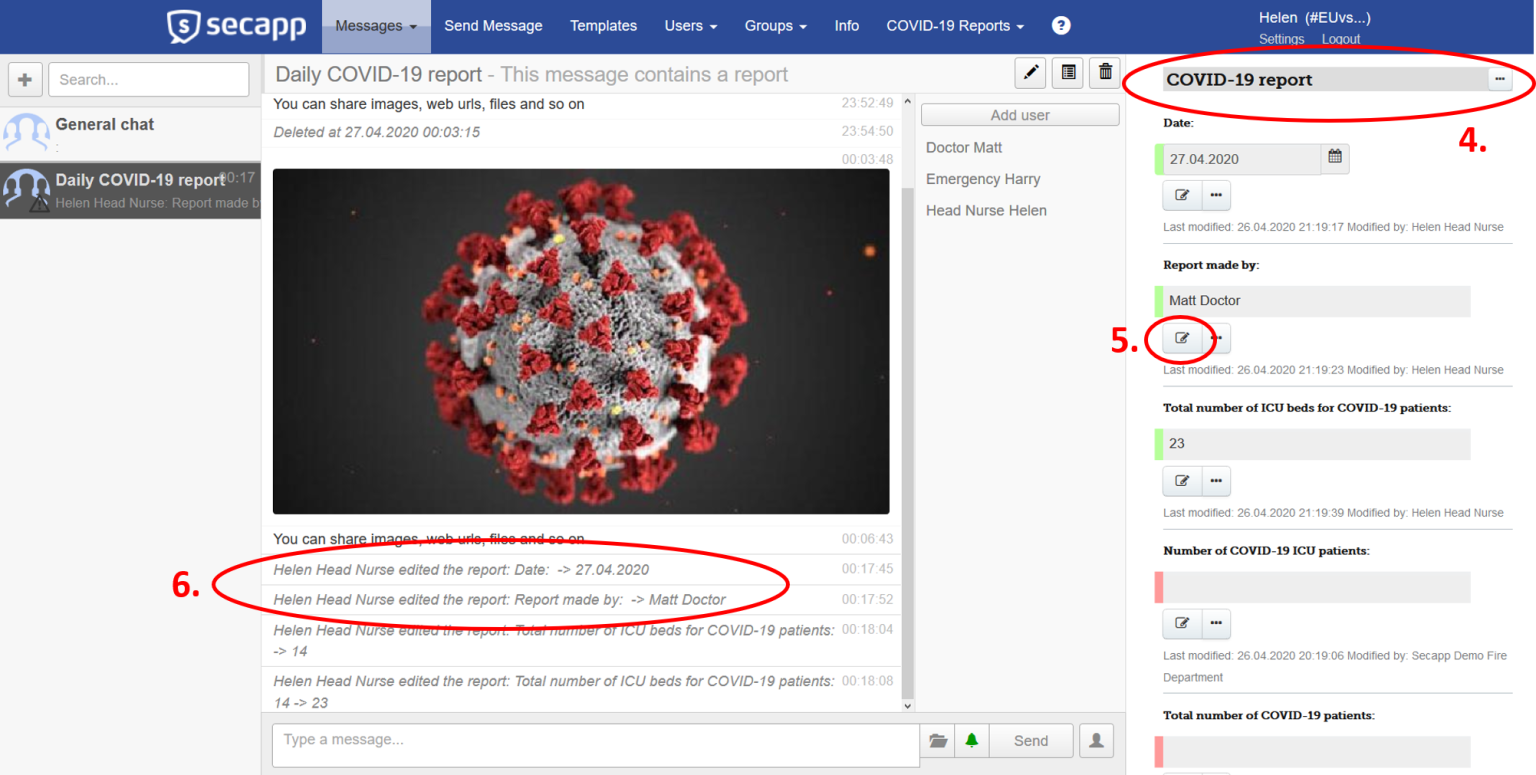Click inside the Type a message field
Screen dimensions: 1536x775
click(x=595, y=740)
